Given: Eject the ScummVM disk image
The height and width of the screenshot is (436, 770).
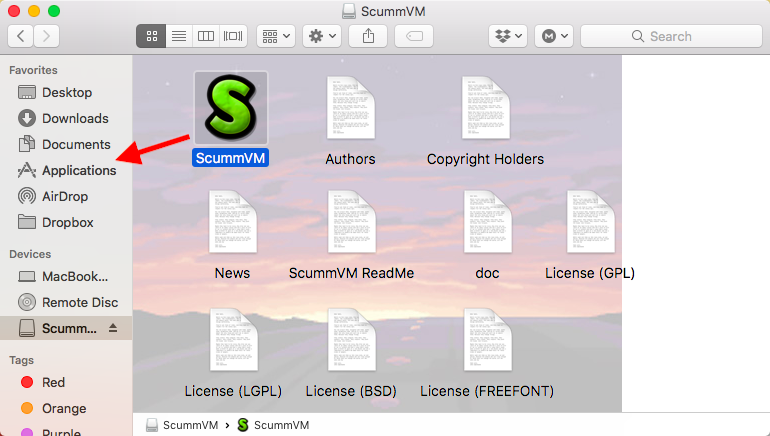Looking at the screenshot, I should [x=113, y=328].
